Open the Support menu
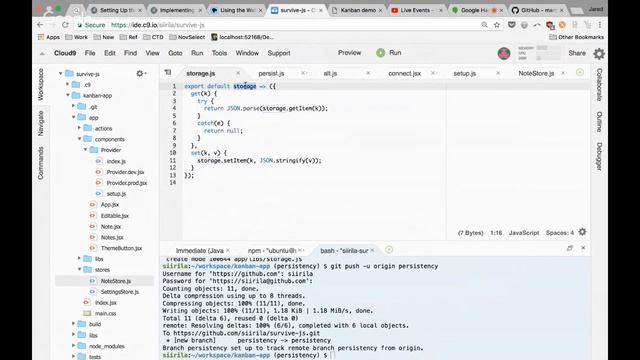Image resolution: width=640 pixels, height=360 pixels. [279, 53]
